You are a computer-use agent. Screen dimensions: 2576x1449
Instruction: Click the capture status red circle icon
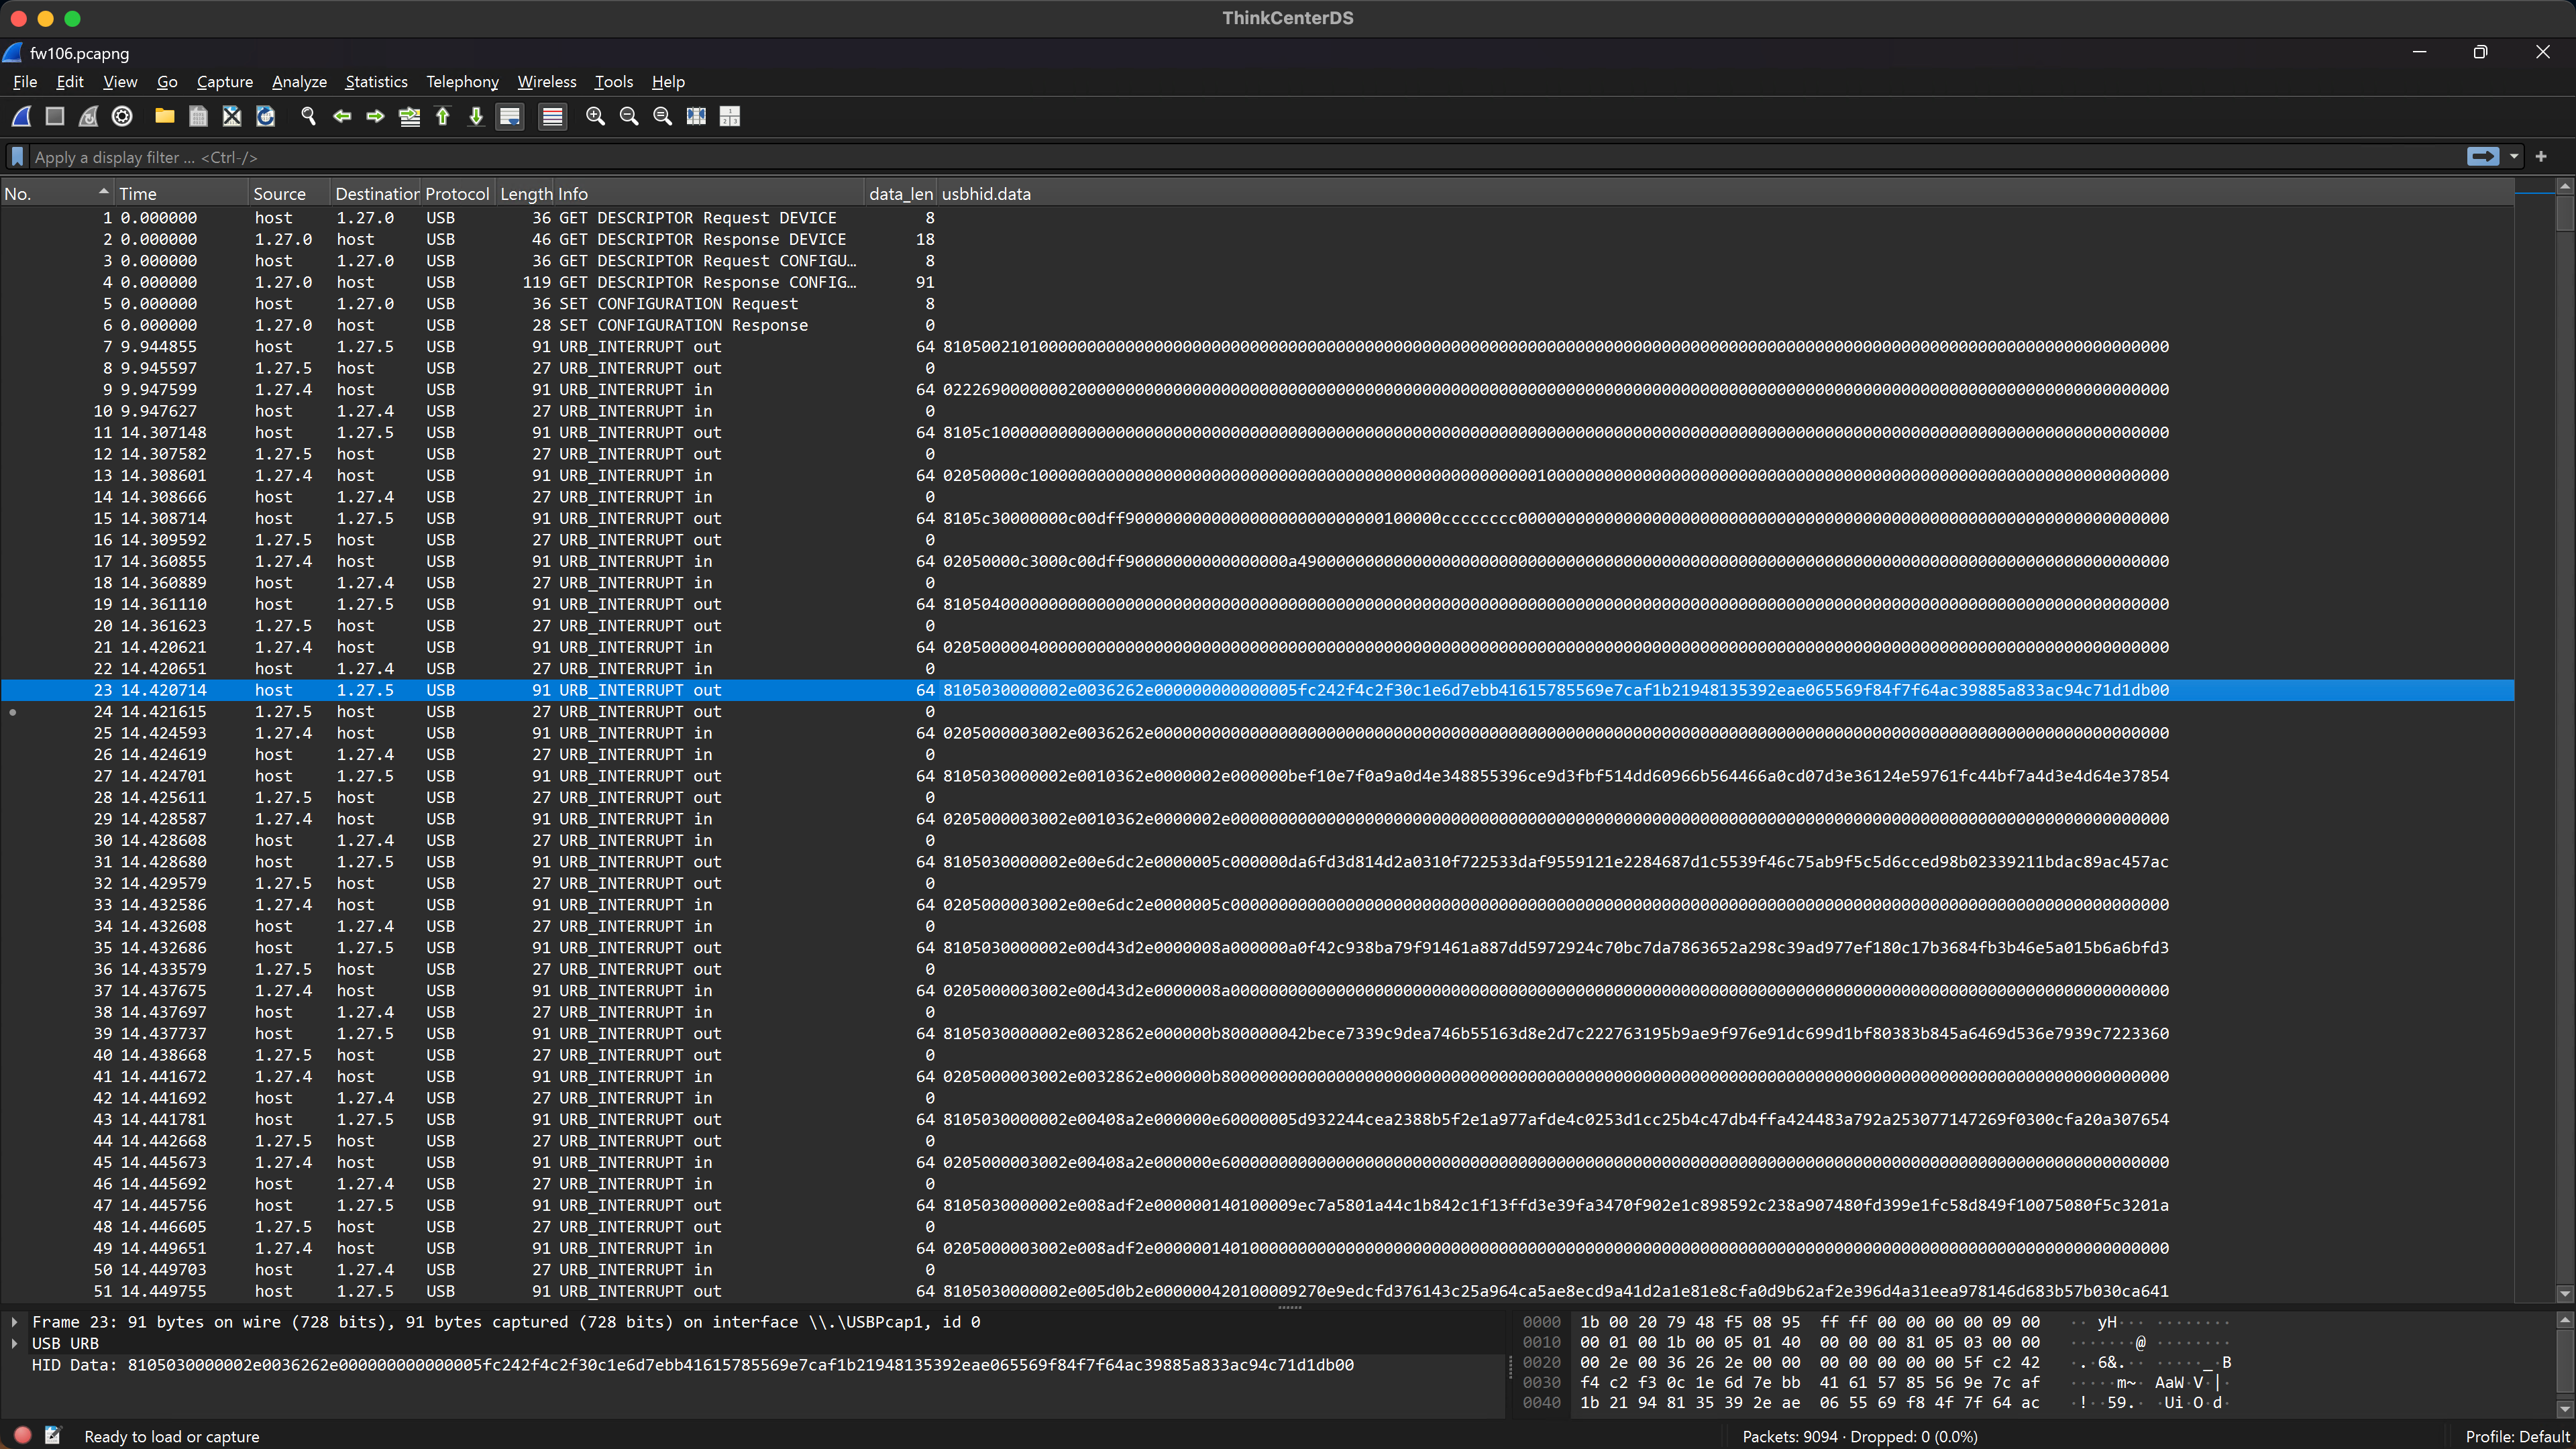click(23, 1435)
